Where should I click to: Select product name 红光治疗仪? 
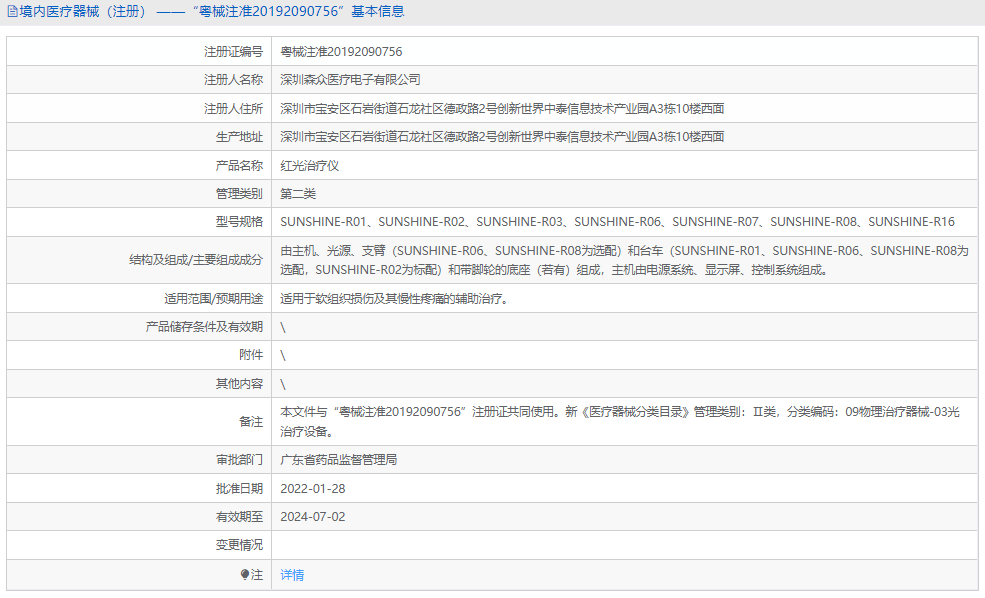click(310, 165)
